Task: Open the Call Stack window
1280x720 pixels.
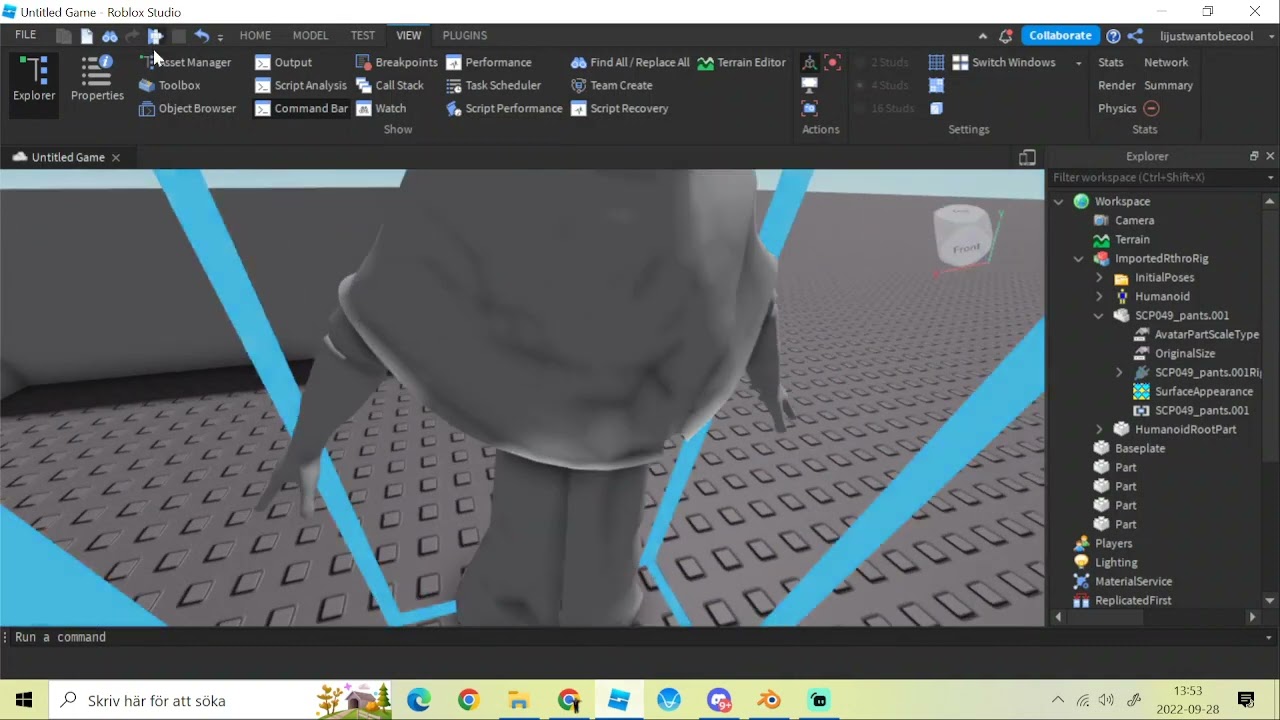Action: [x=390, y=85]
